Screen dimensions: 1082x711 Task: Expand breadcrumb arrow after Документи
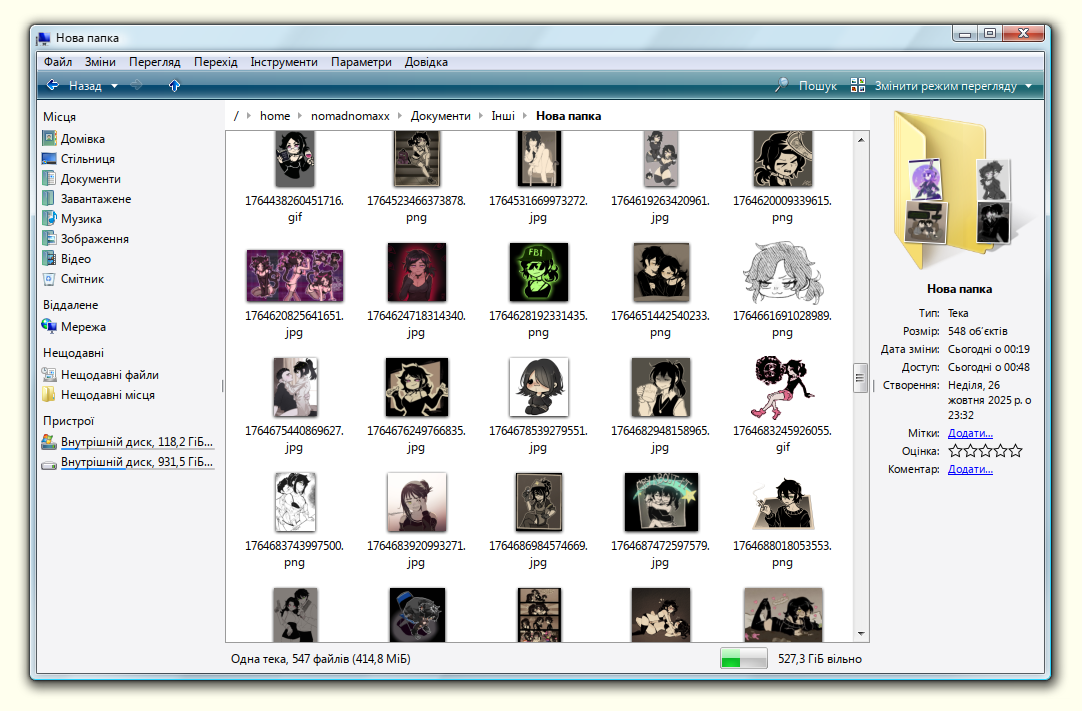point(480,116)
